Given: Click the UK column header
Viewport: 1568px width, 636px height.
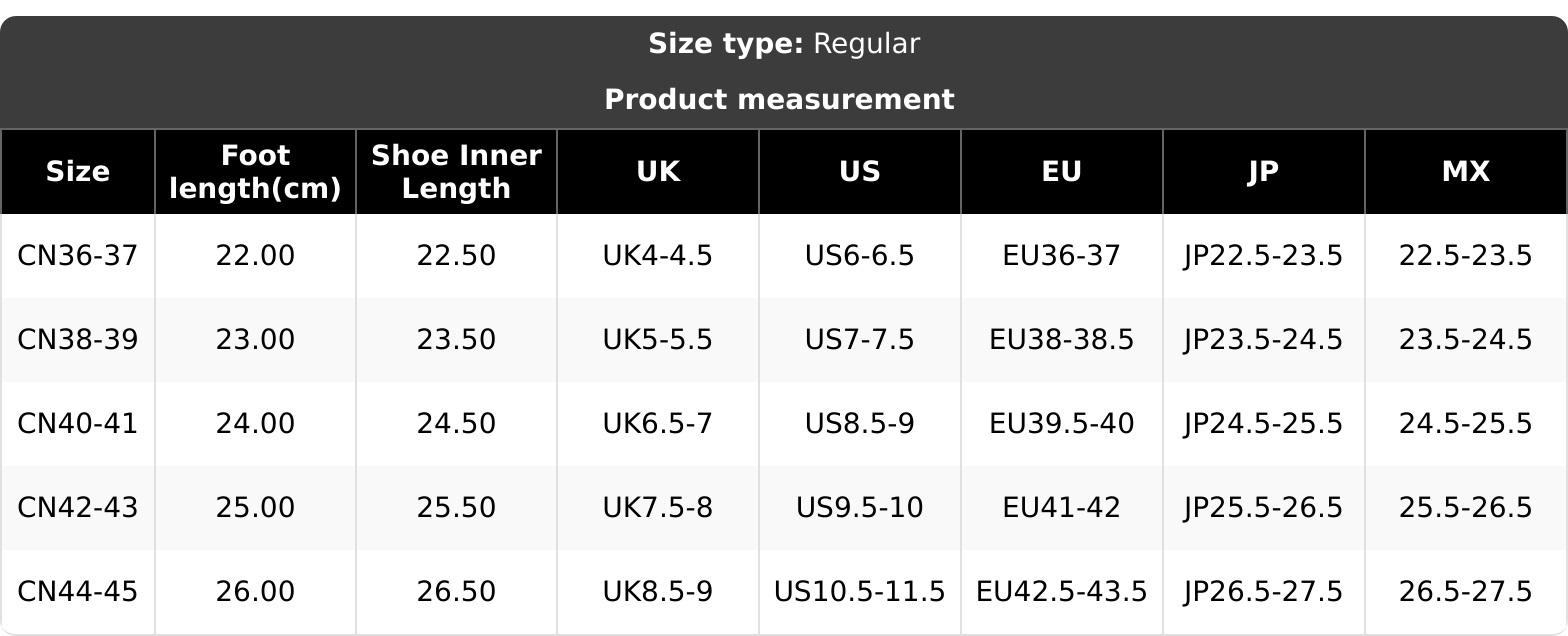Looking at the screenshot, I should tap(658, 172).
